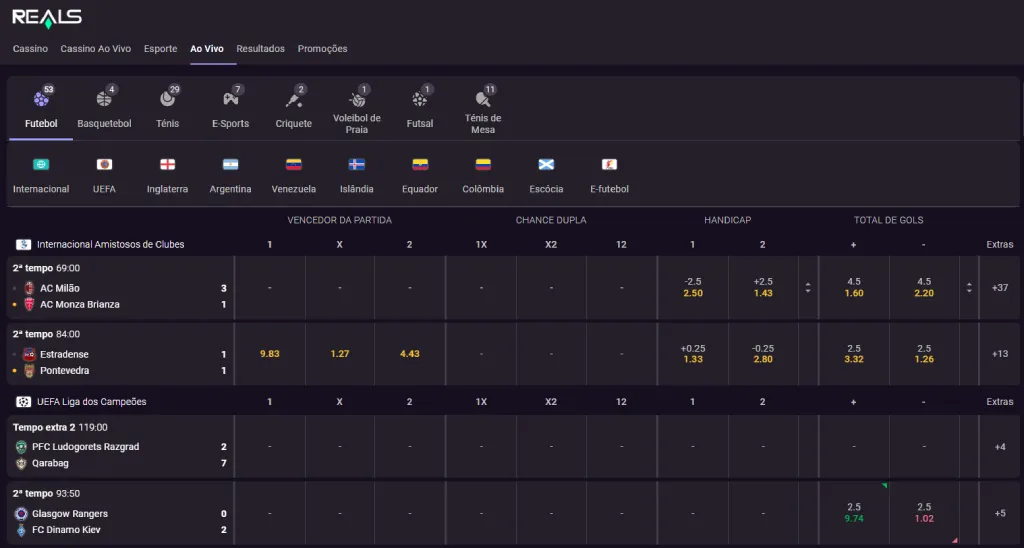
Task: Pick over 2.5 goals at 9.74
Action: coord(853,513)
